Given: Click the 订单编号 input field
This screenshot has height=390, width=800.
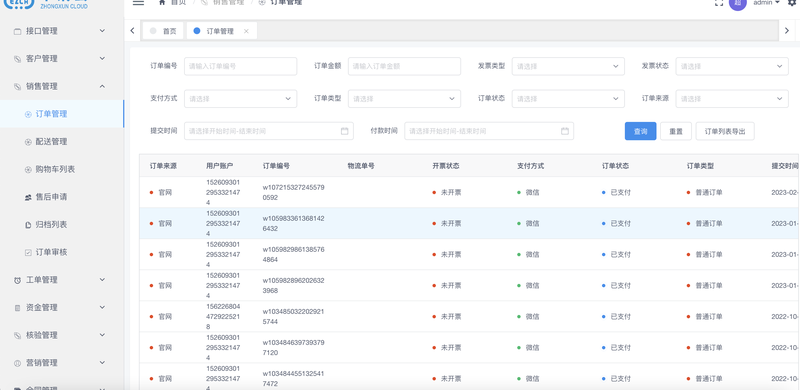Looking at the screenshot, I should (x=240, y=66).
